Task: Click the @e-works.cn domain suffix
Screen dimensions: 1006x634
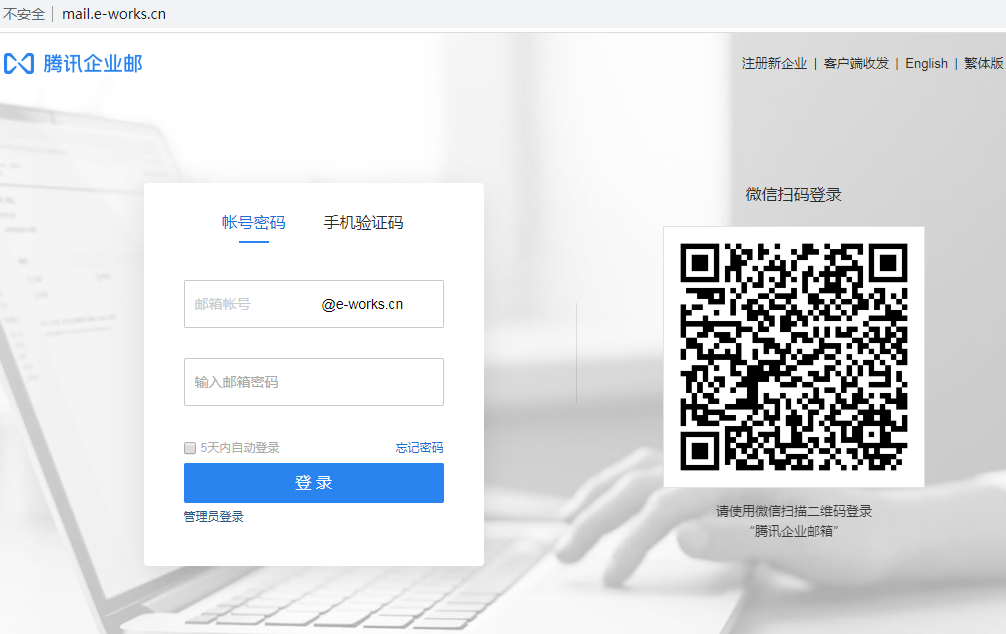Action: point(365,303)
